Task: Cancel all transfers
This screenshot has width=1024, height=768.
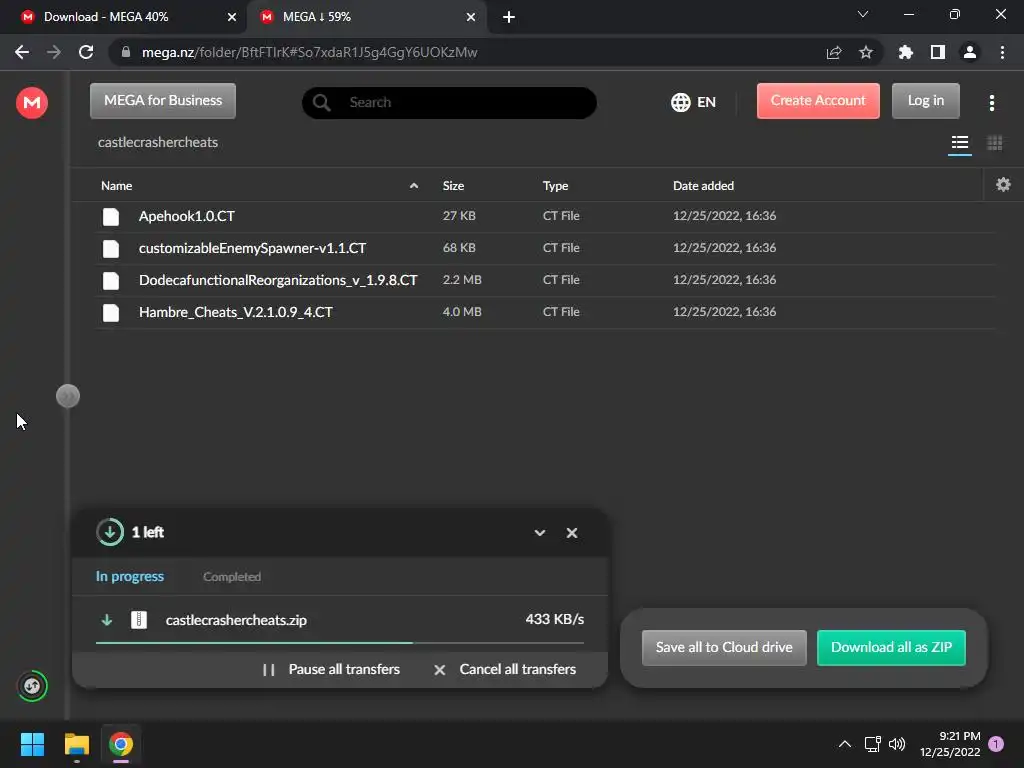Action: coord(505,669)
